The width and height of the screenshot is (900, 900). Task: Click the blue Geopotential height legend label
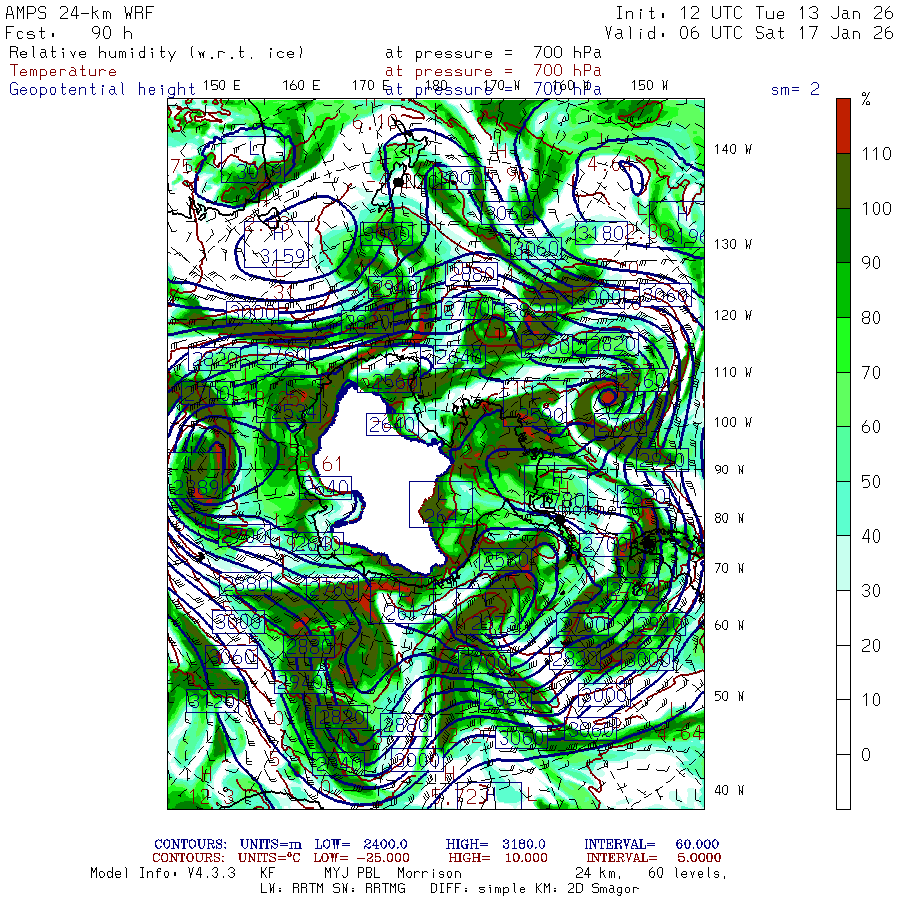tap(102, 89)
